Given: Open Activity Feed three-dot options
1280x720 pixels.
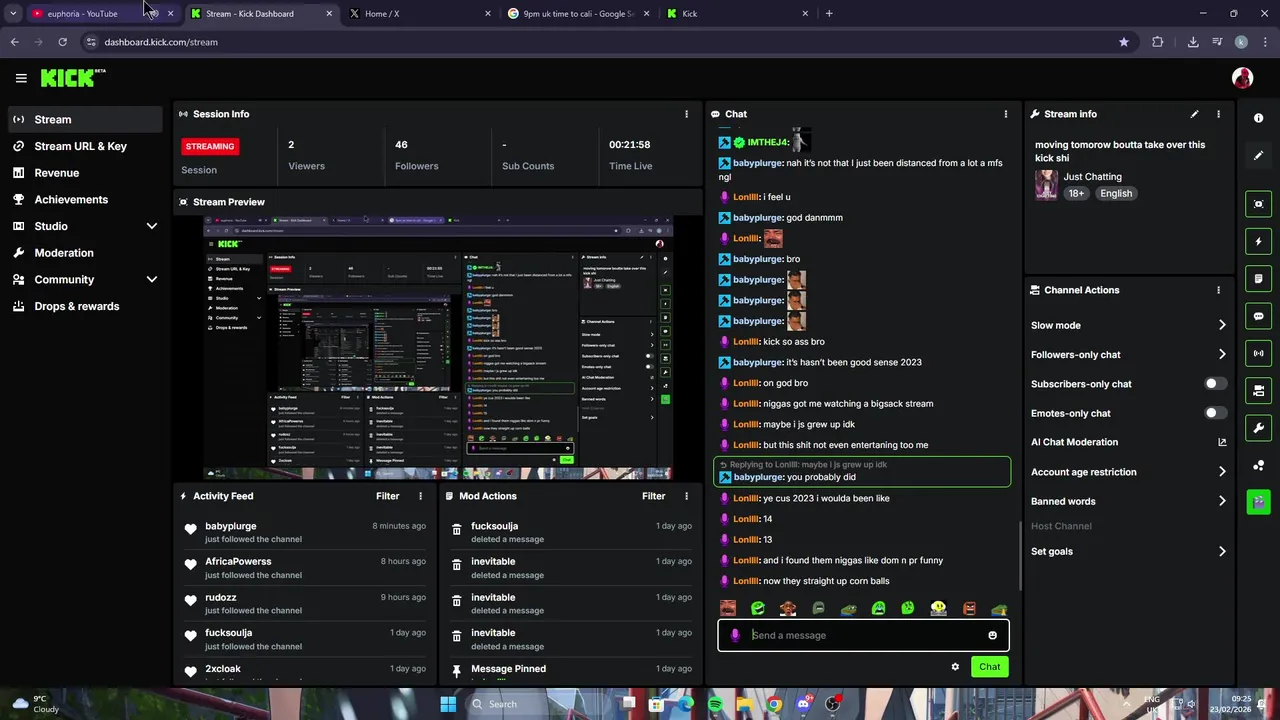Looking at the screenshot, I should click(x=420, y=496).
